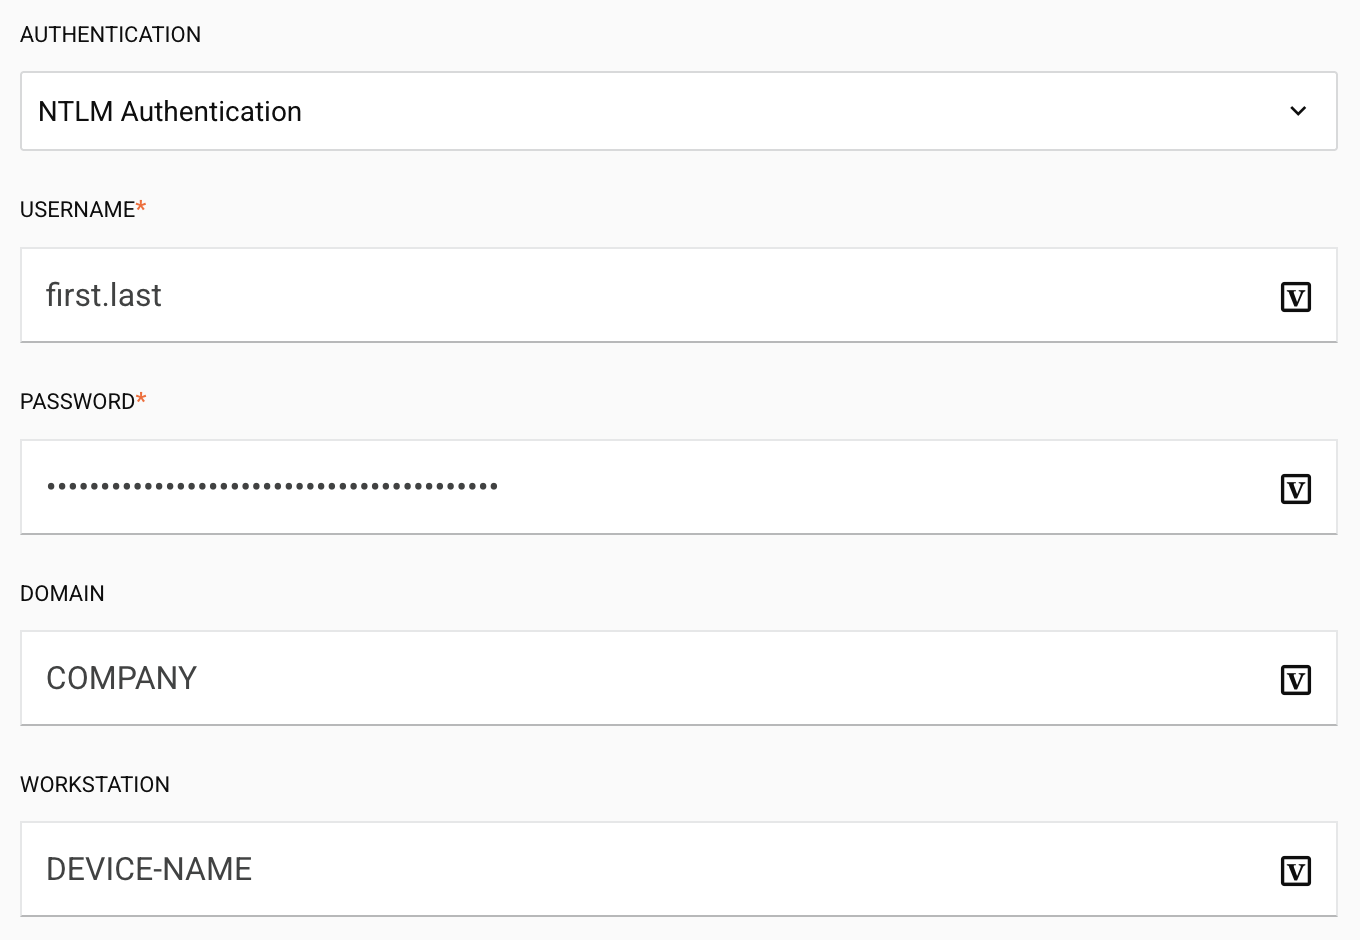Click the WORKSTATION field label
This screenshot has width=1360, height=940.
tap(95, 785)
